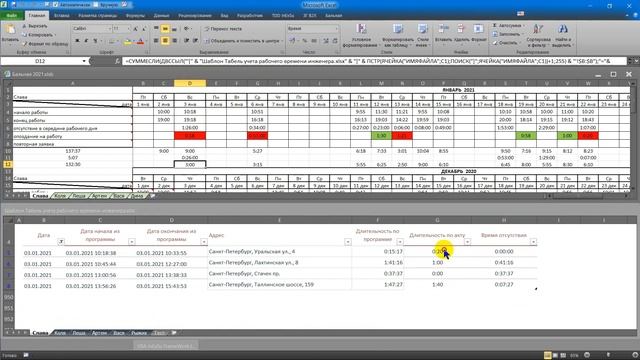The height and width of the screenshot is (360, 640).
Task: Open Conditional Formatting (Условное форматирование)
Action: click(361, 36)
